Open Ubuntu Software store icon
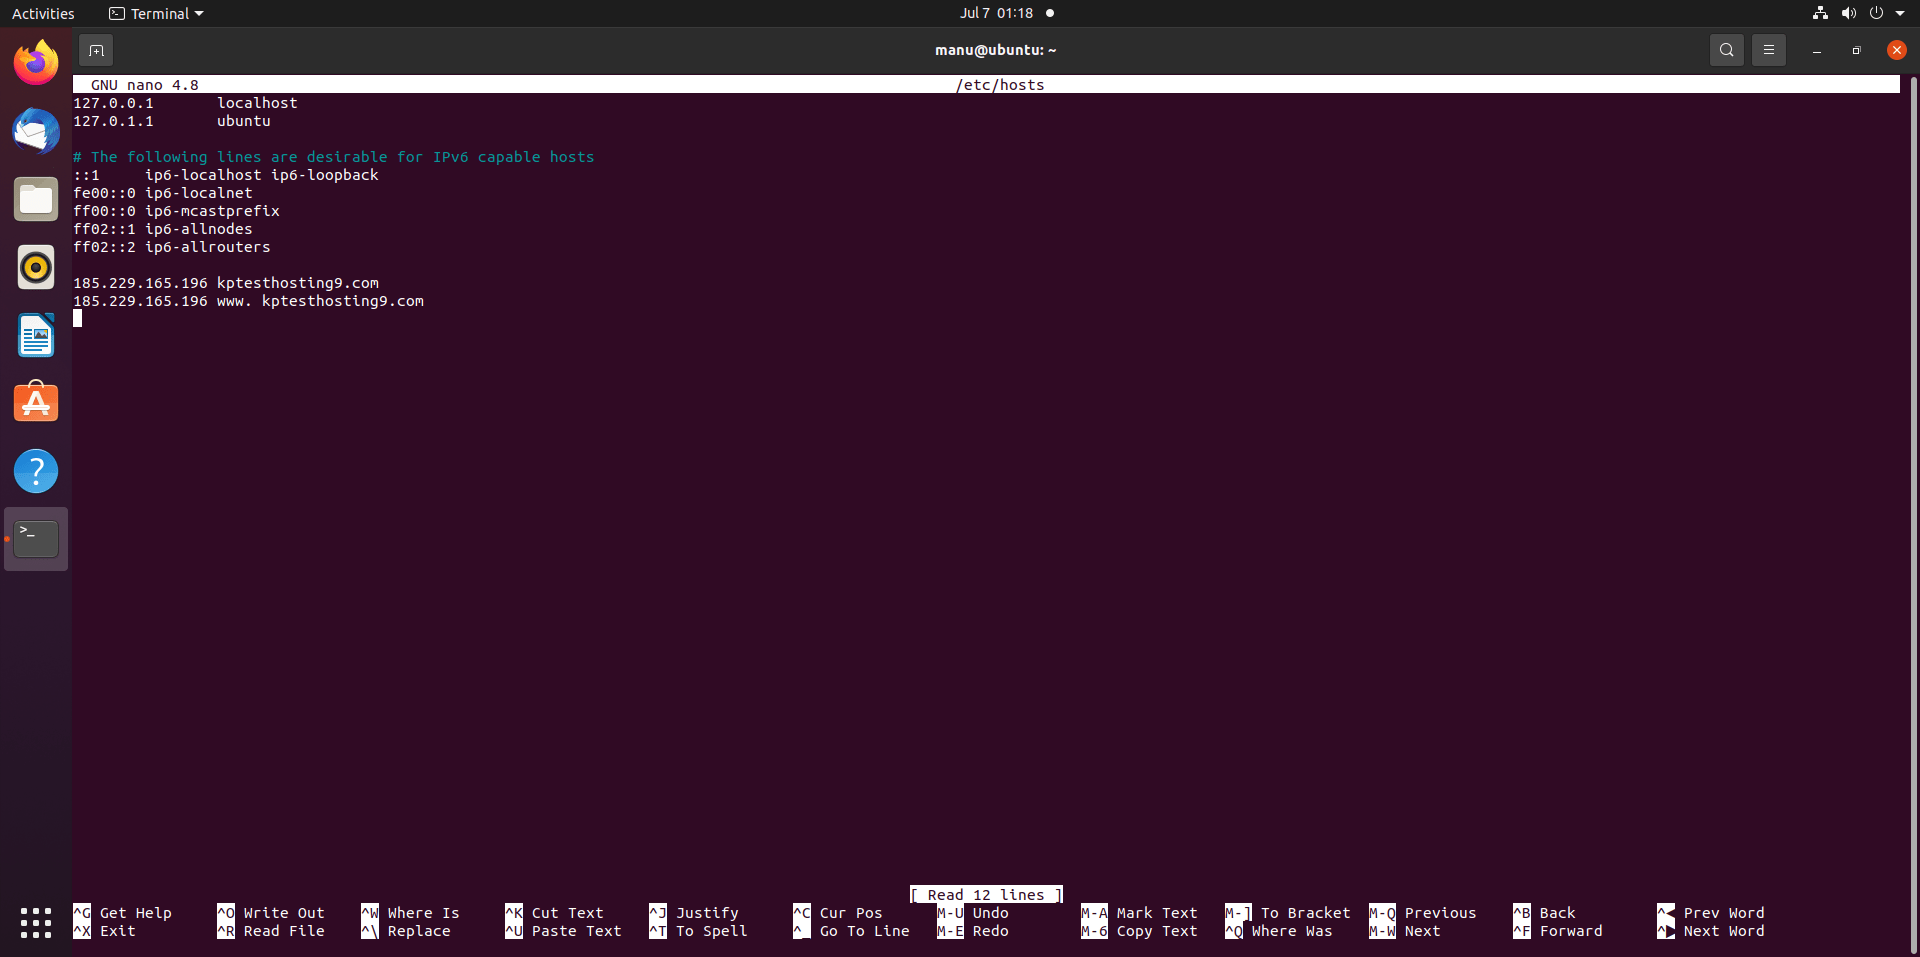 pos(36,403)
